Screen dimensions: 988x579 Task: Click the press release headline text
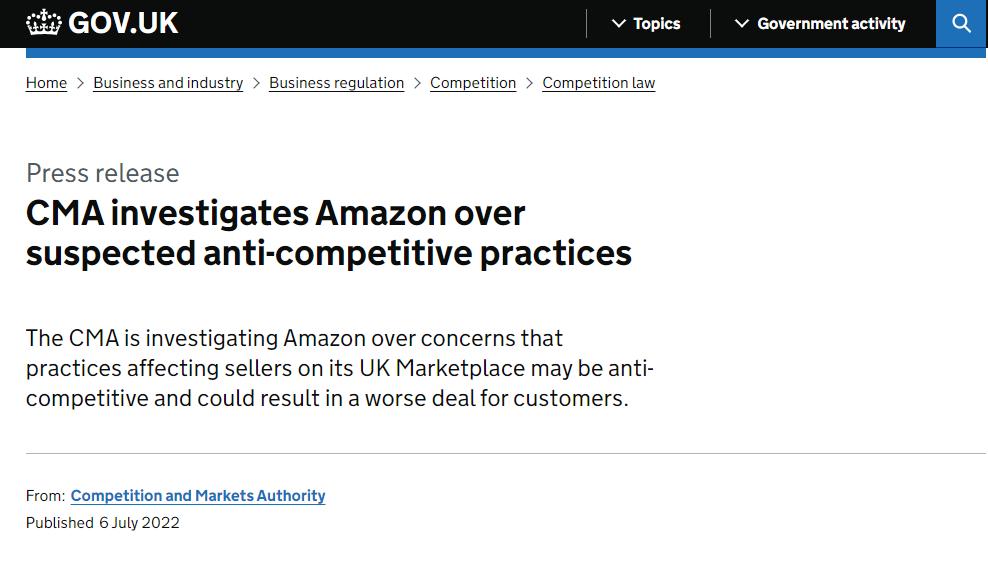329,232
